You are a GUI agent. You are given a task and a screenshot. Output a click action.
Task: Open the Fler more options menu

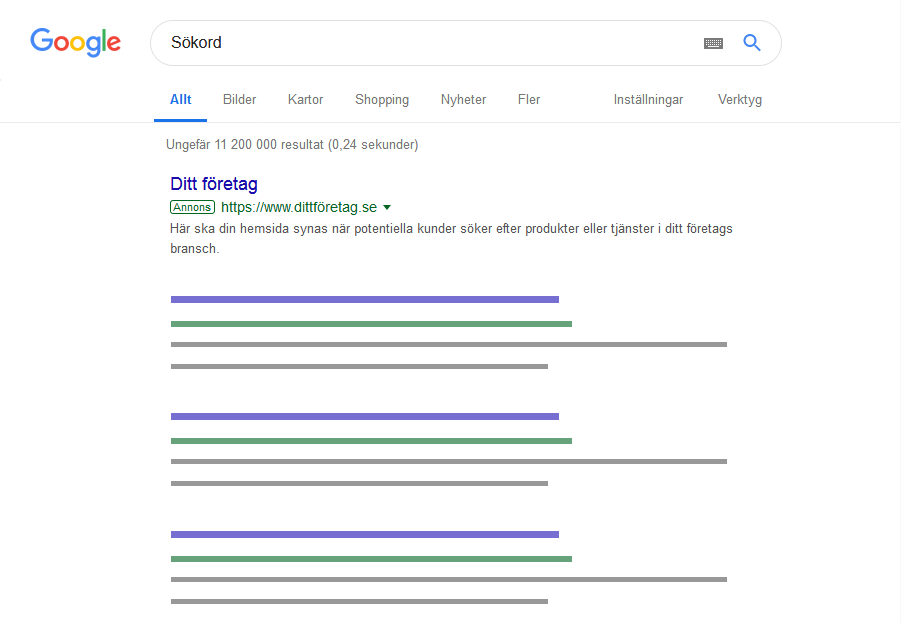pos(529,99)
